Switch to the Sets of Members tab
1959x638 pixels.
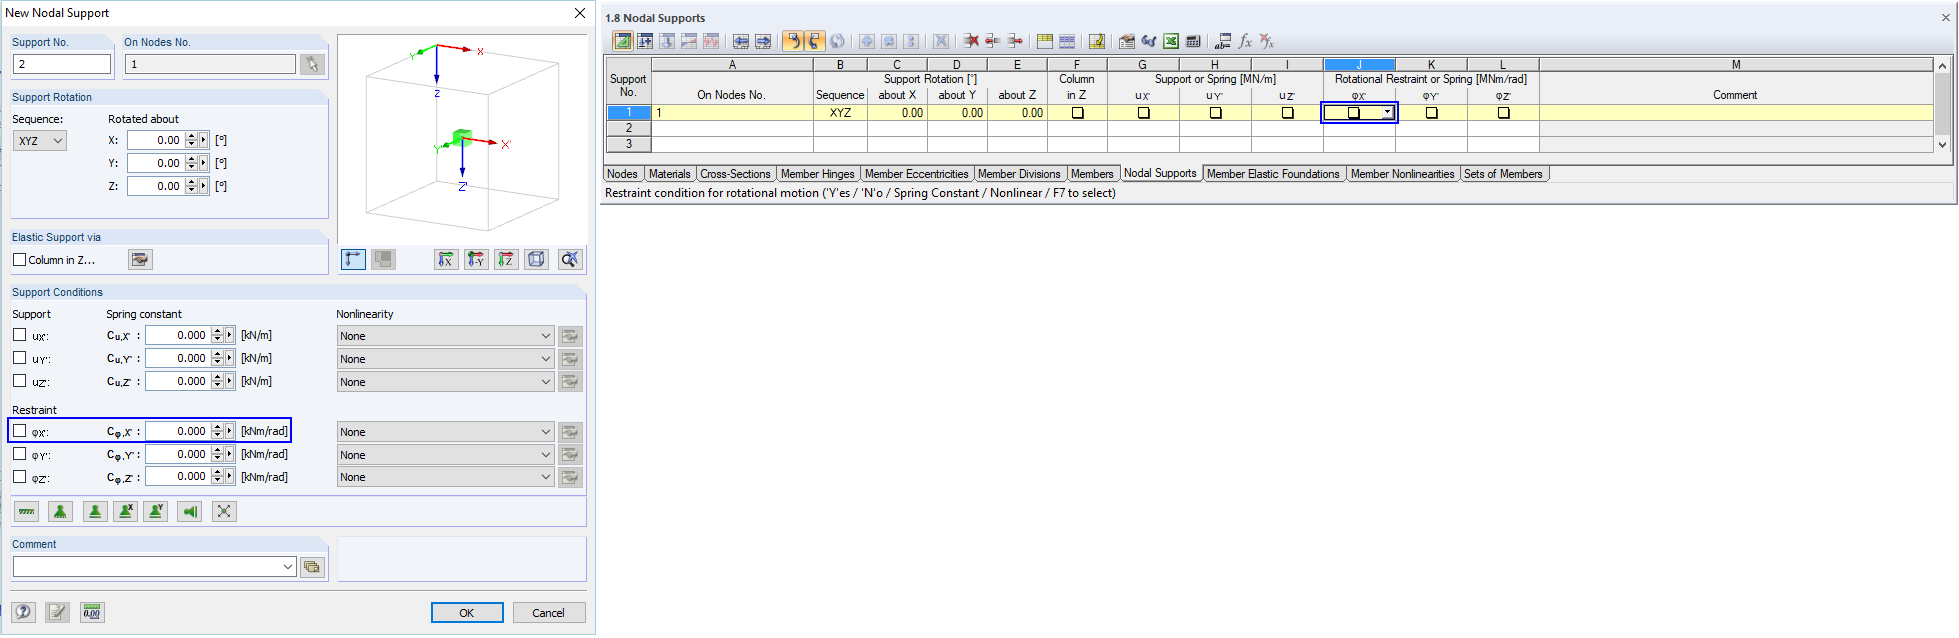click(x=1503, y=174)
